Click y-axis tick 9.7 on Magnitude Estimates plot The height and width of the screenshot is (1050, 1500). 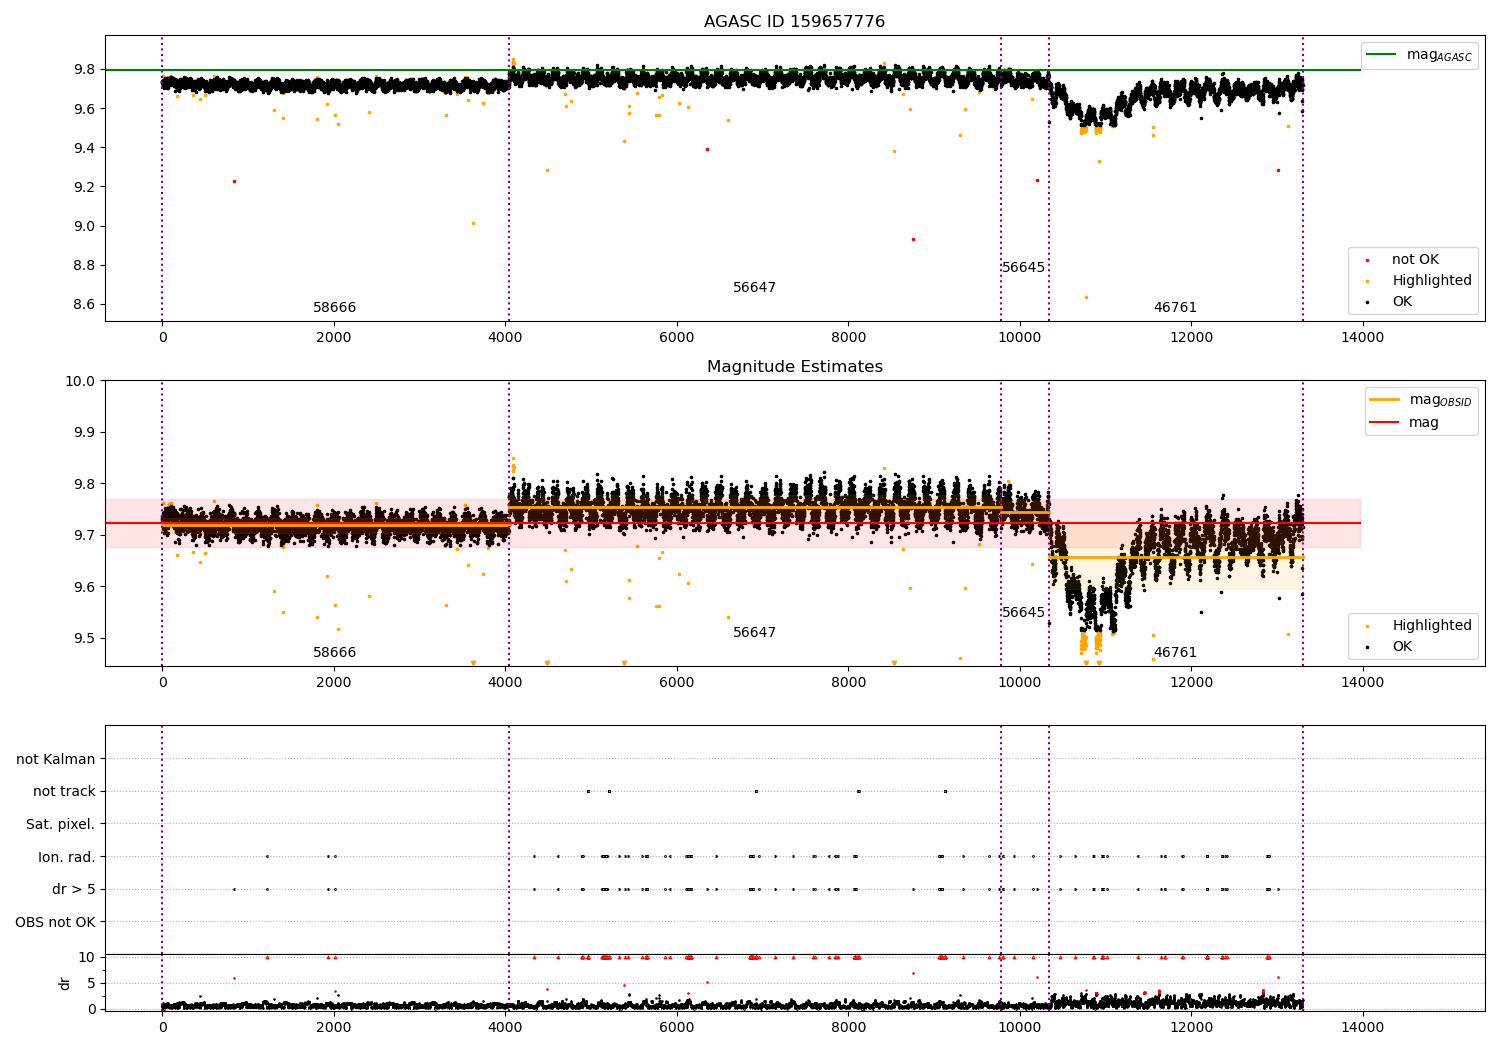(x=84, y=536)
